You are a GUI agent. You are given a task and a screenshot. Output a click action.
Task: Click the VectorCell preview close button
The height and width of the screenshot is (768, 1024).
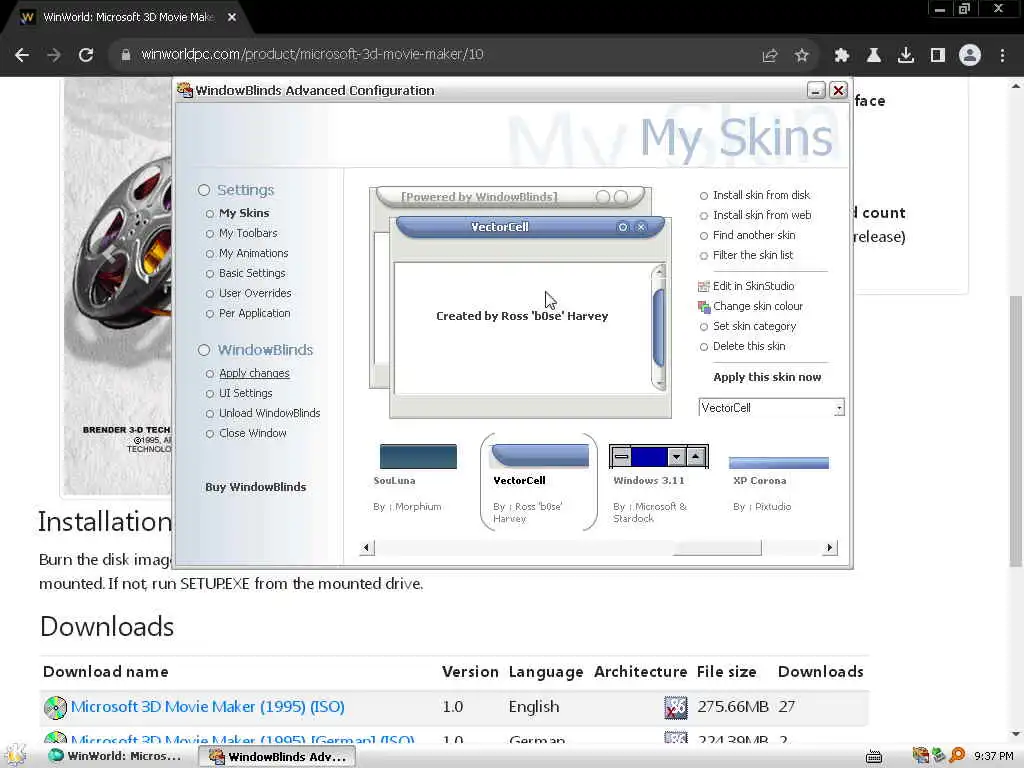click(642, 227)
